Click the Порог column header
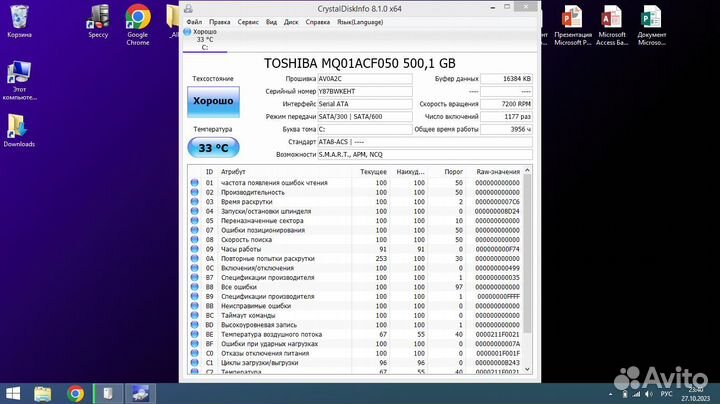This screenshot has width=720, height=404. coord(453,172)
